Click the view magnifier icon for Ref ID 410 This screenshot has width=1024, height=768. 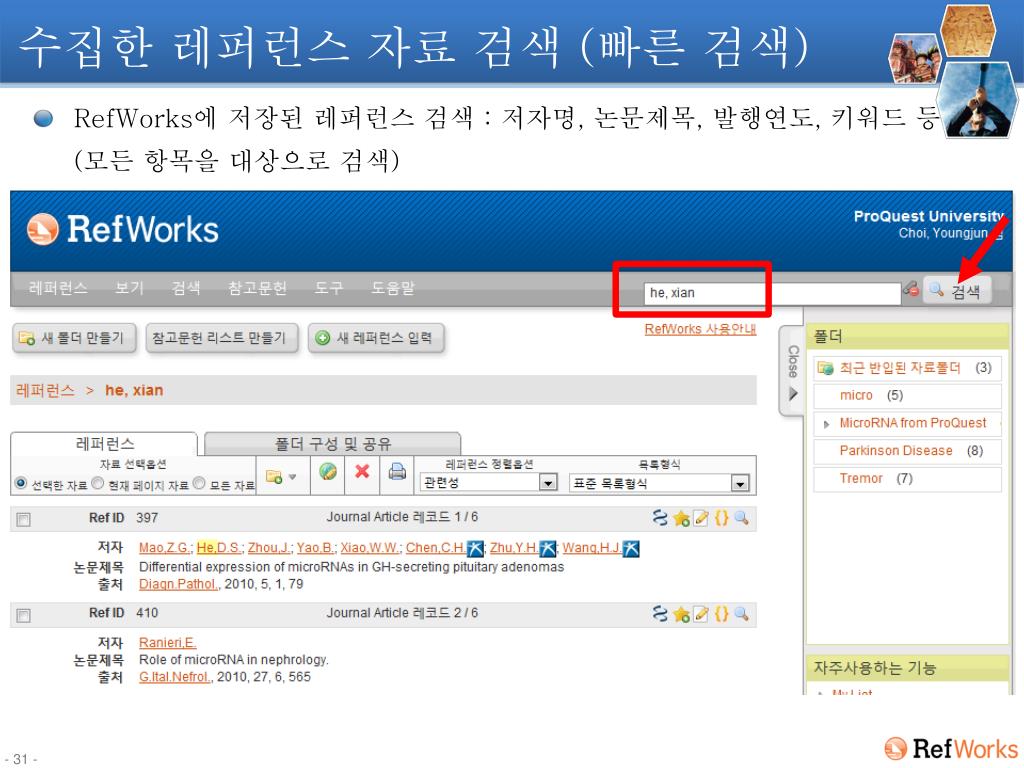(x=741, y=615)
